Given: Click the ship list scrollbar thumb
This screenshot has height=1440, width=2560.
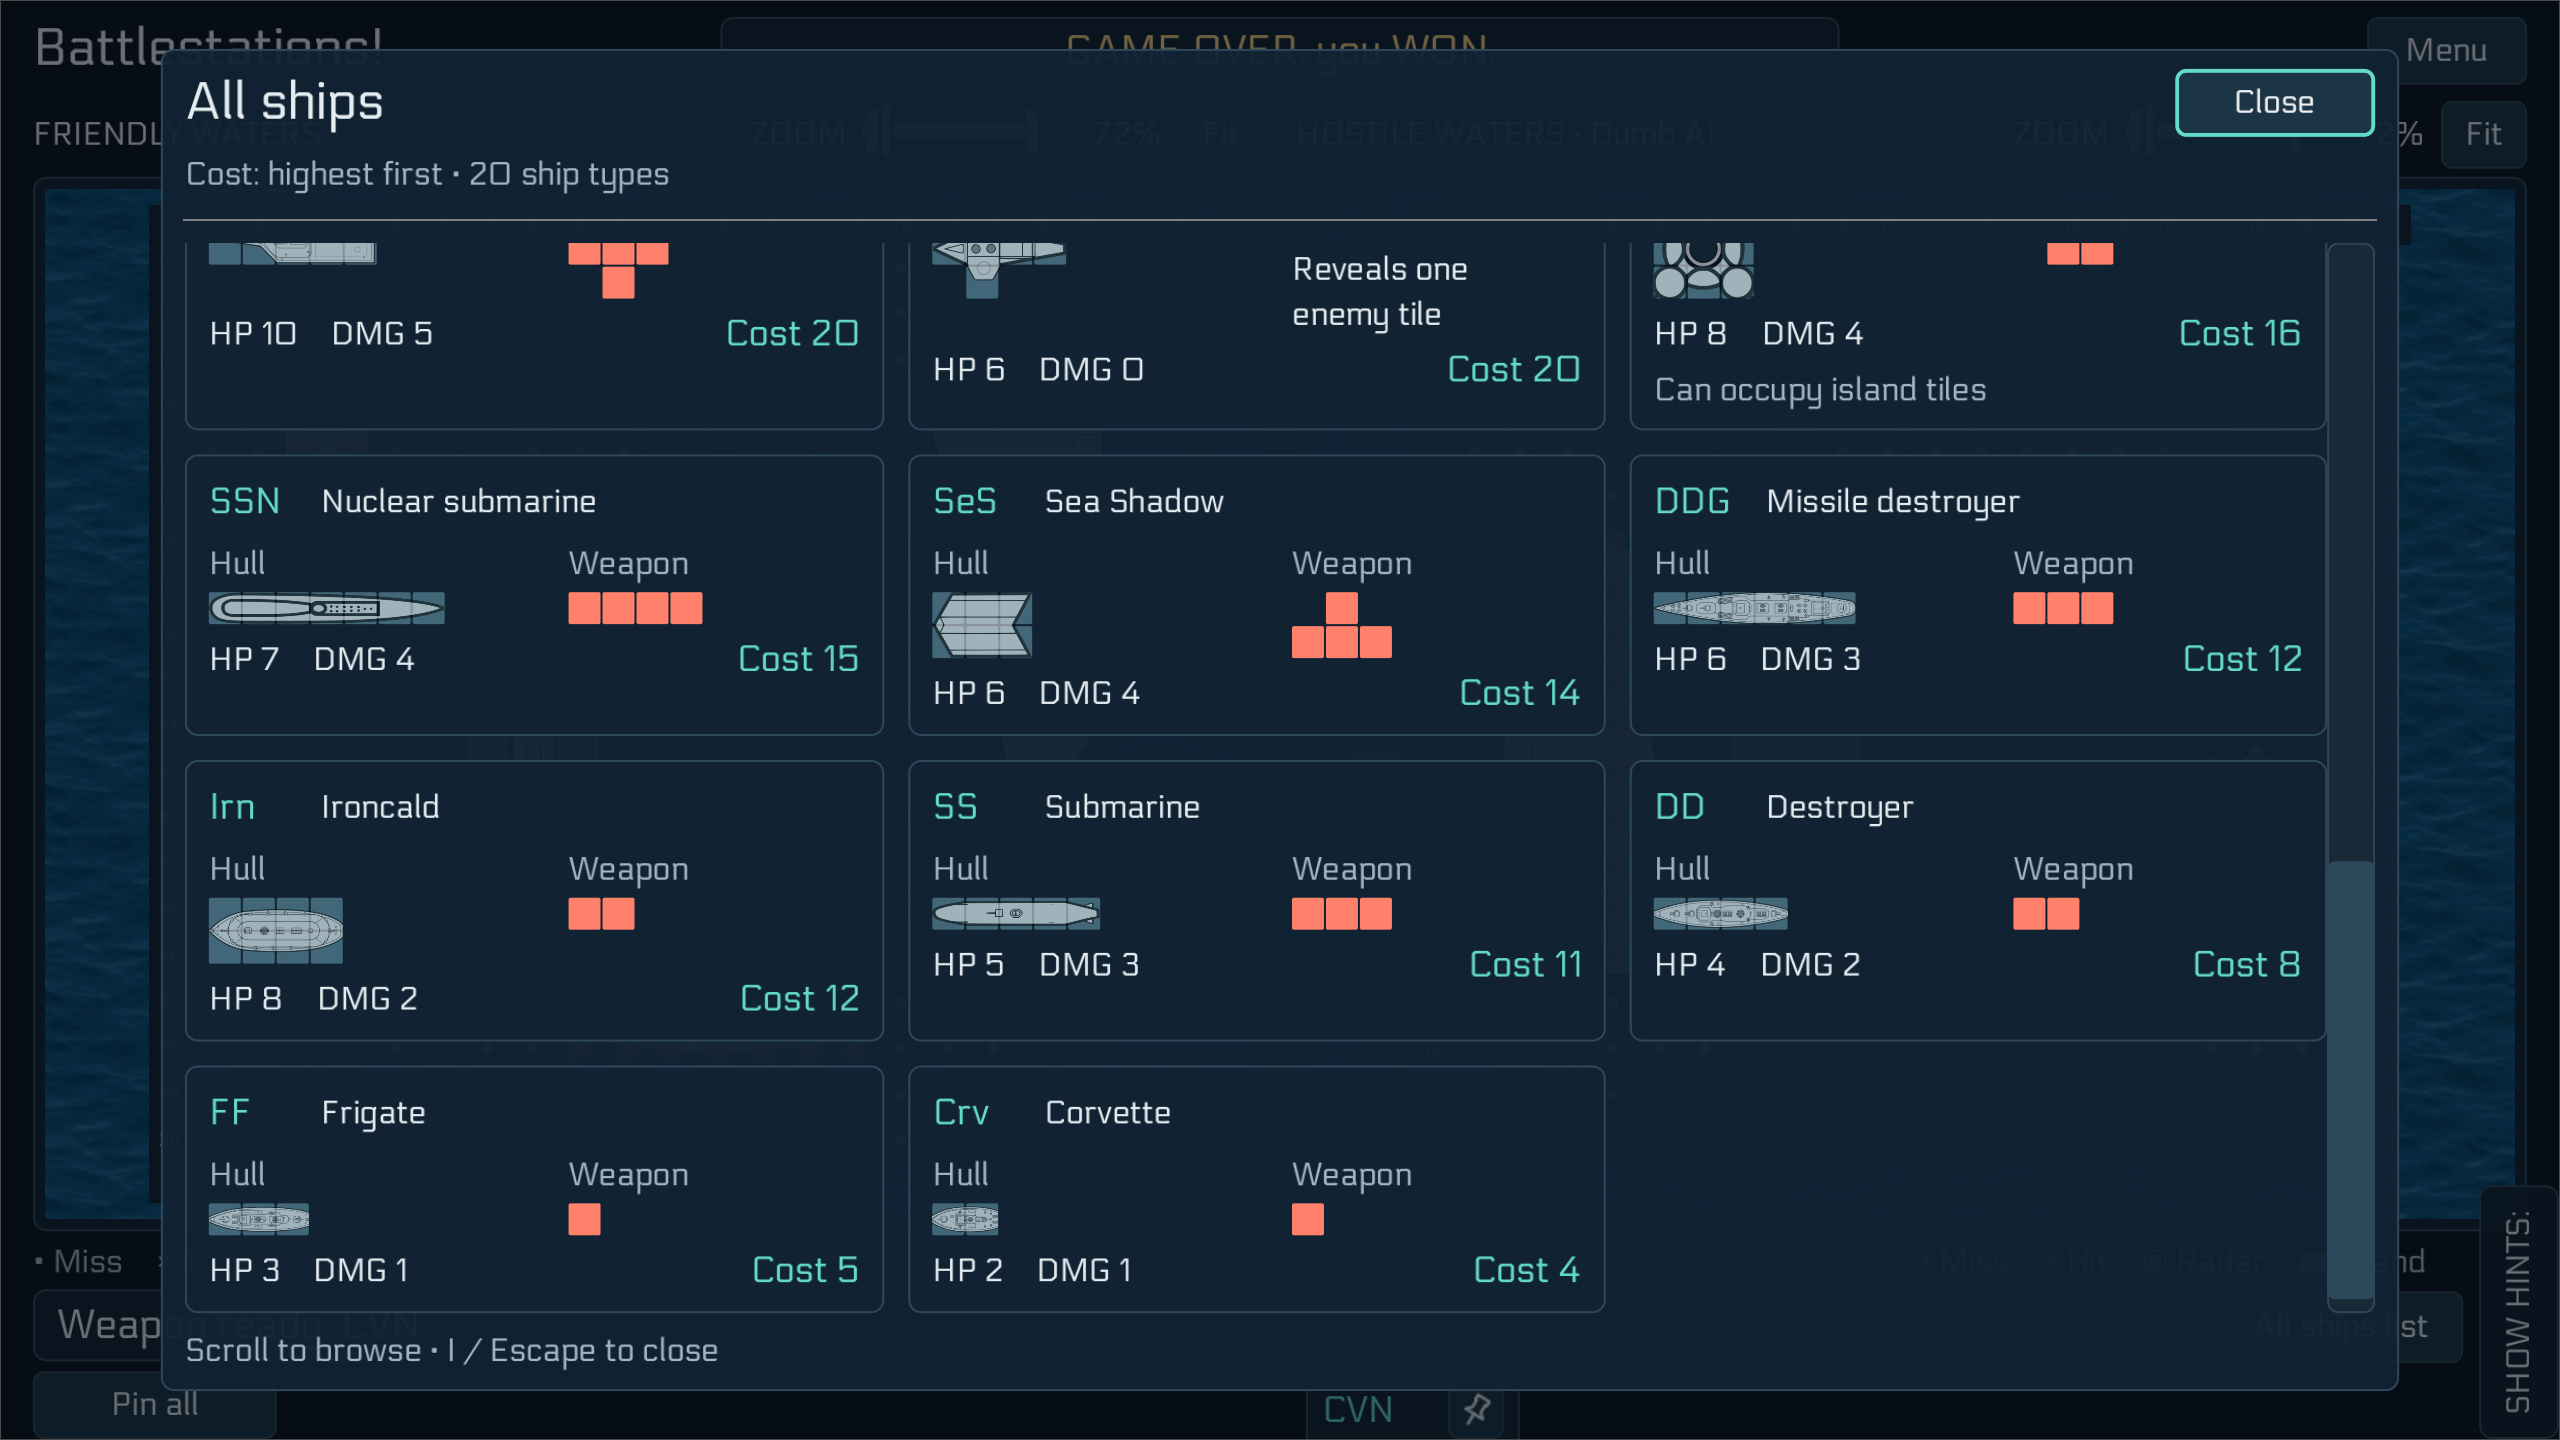Looking at the screenshot, I should (2350, 1080).
